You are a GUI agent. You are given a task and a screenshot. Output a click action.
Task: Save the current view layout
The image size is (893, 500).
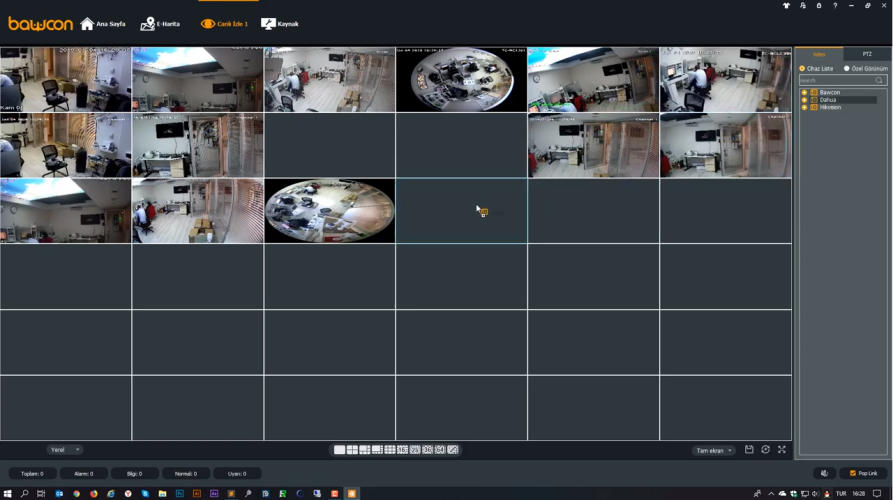pyautogui.click(x=749, y=450)
